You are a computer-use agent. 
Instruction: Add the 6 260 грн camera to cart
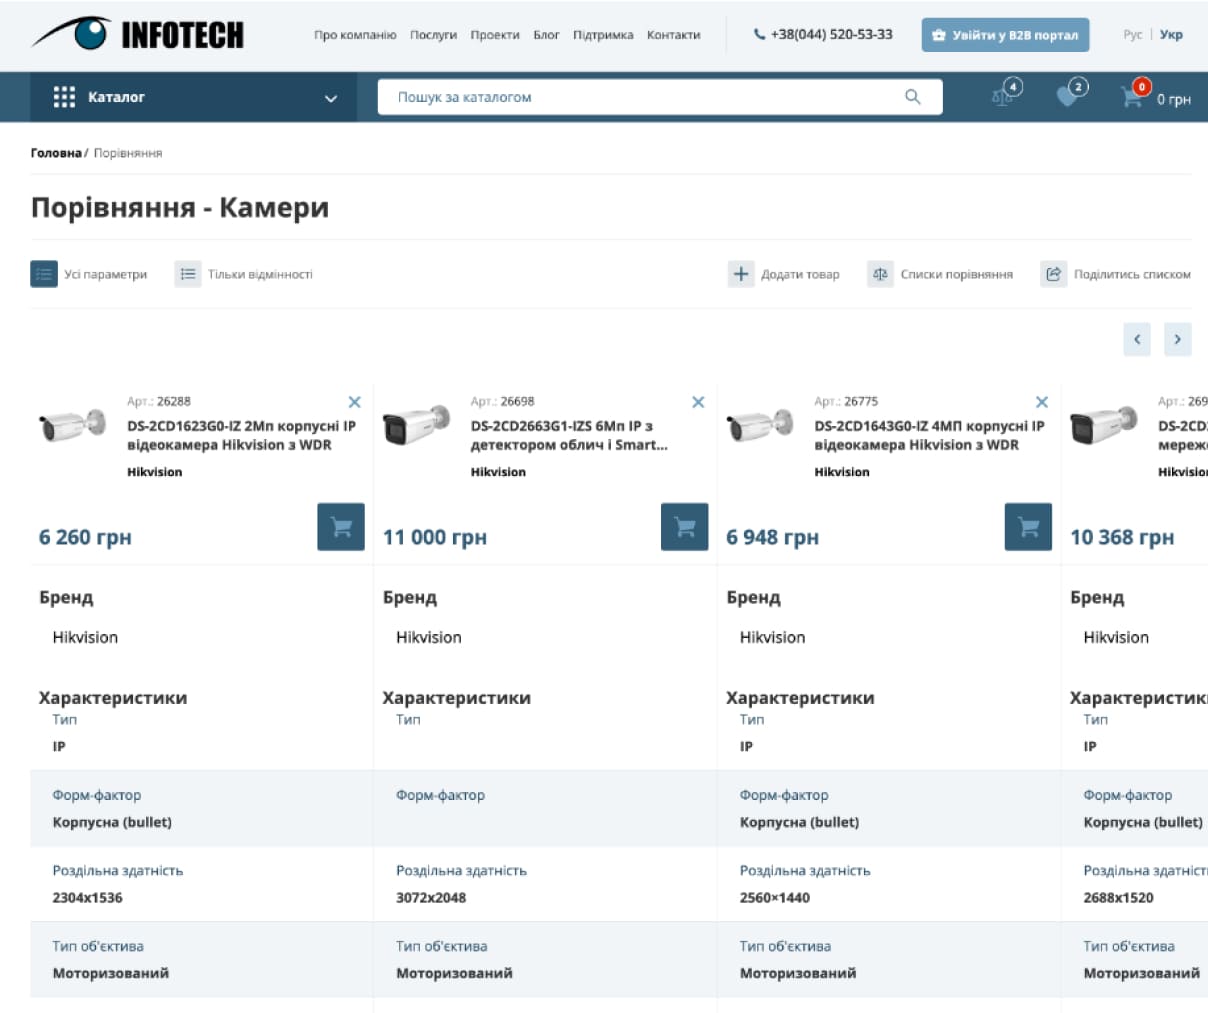tap(341, 527)
